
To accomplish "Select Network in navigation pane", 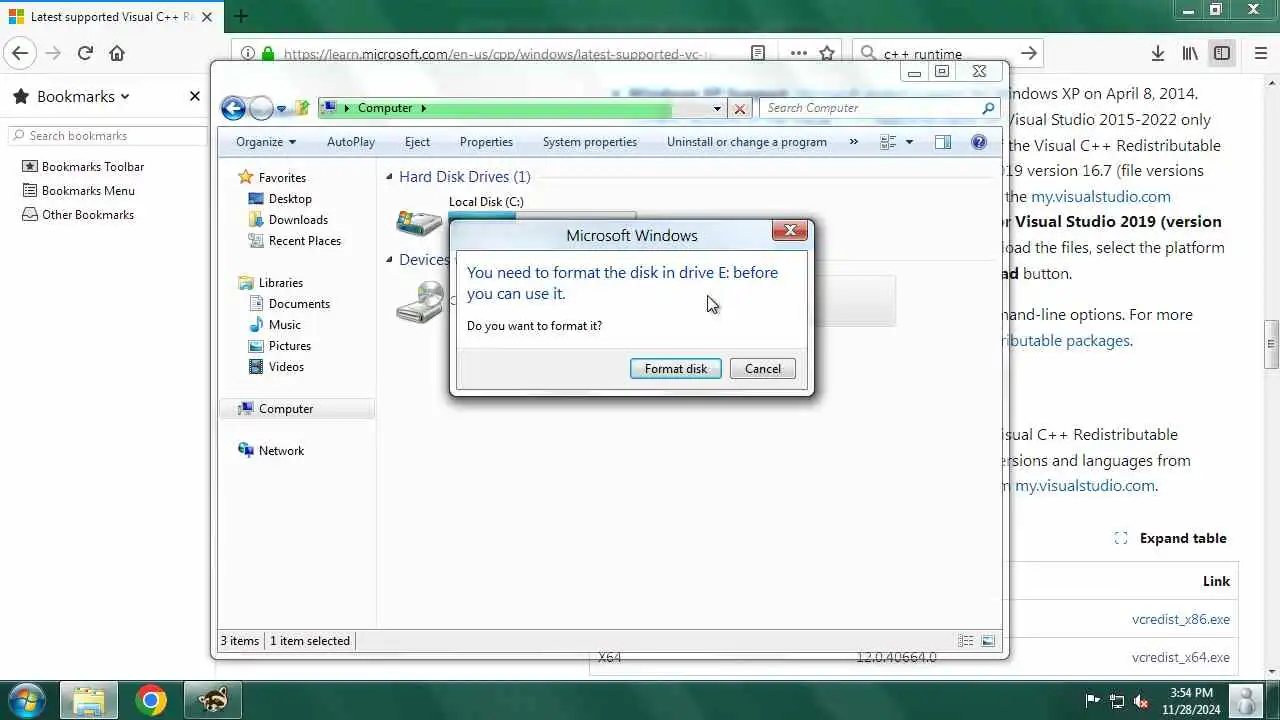I will click(281, 450).
